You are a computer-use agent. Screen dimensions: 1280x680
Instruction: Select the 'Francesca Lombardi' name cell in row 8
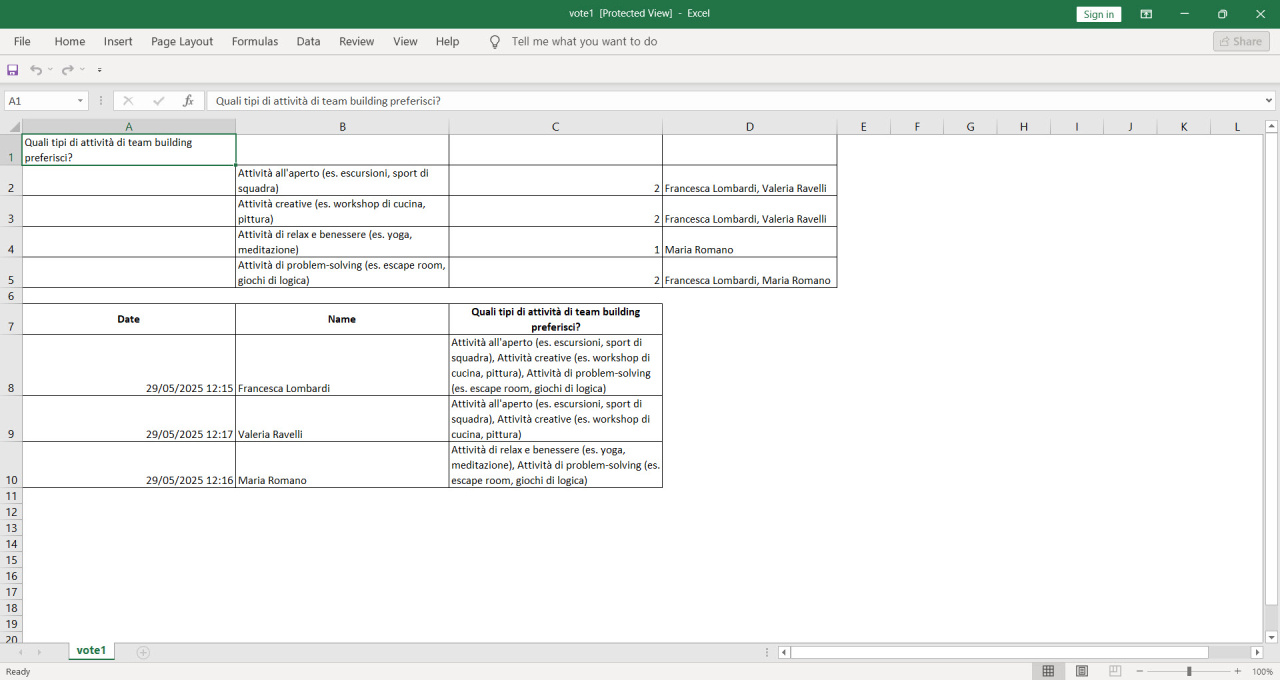pyautogui.click(x=342, y=365)
